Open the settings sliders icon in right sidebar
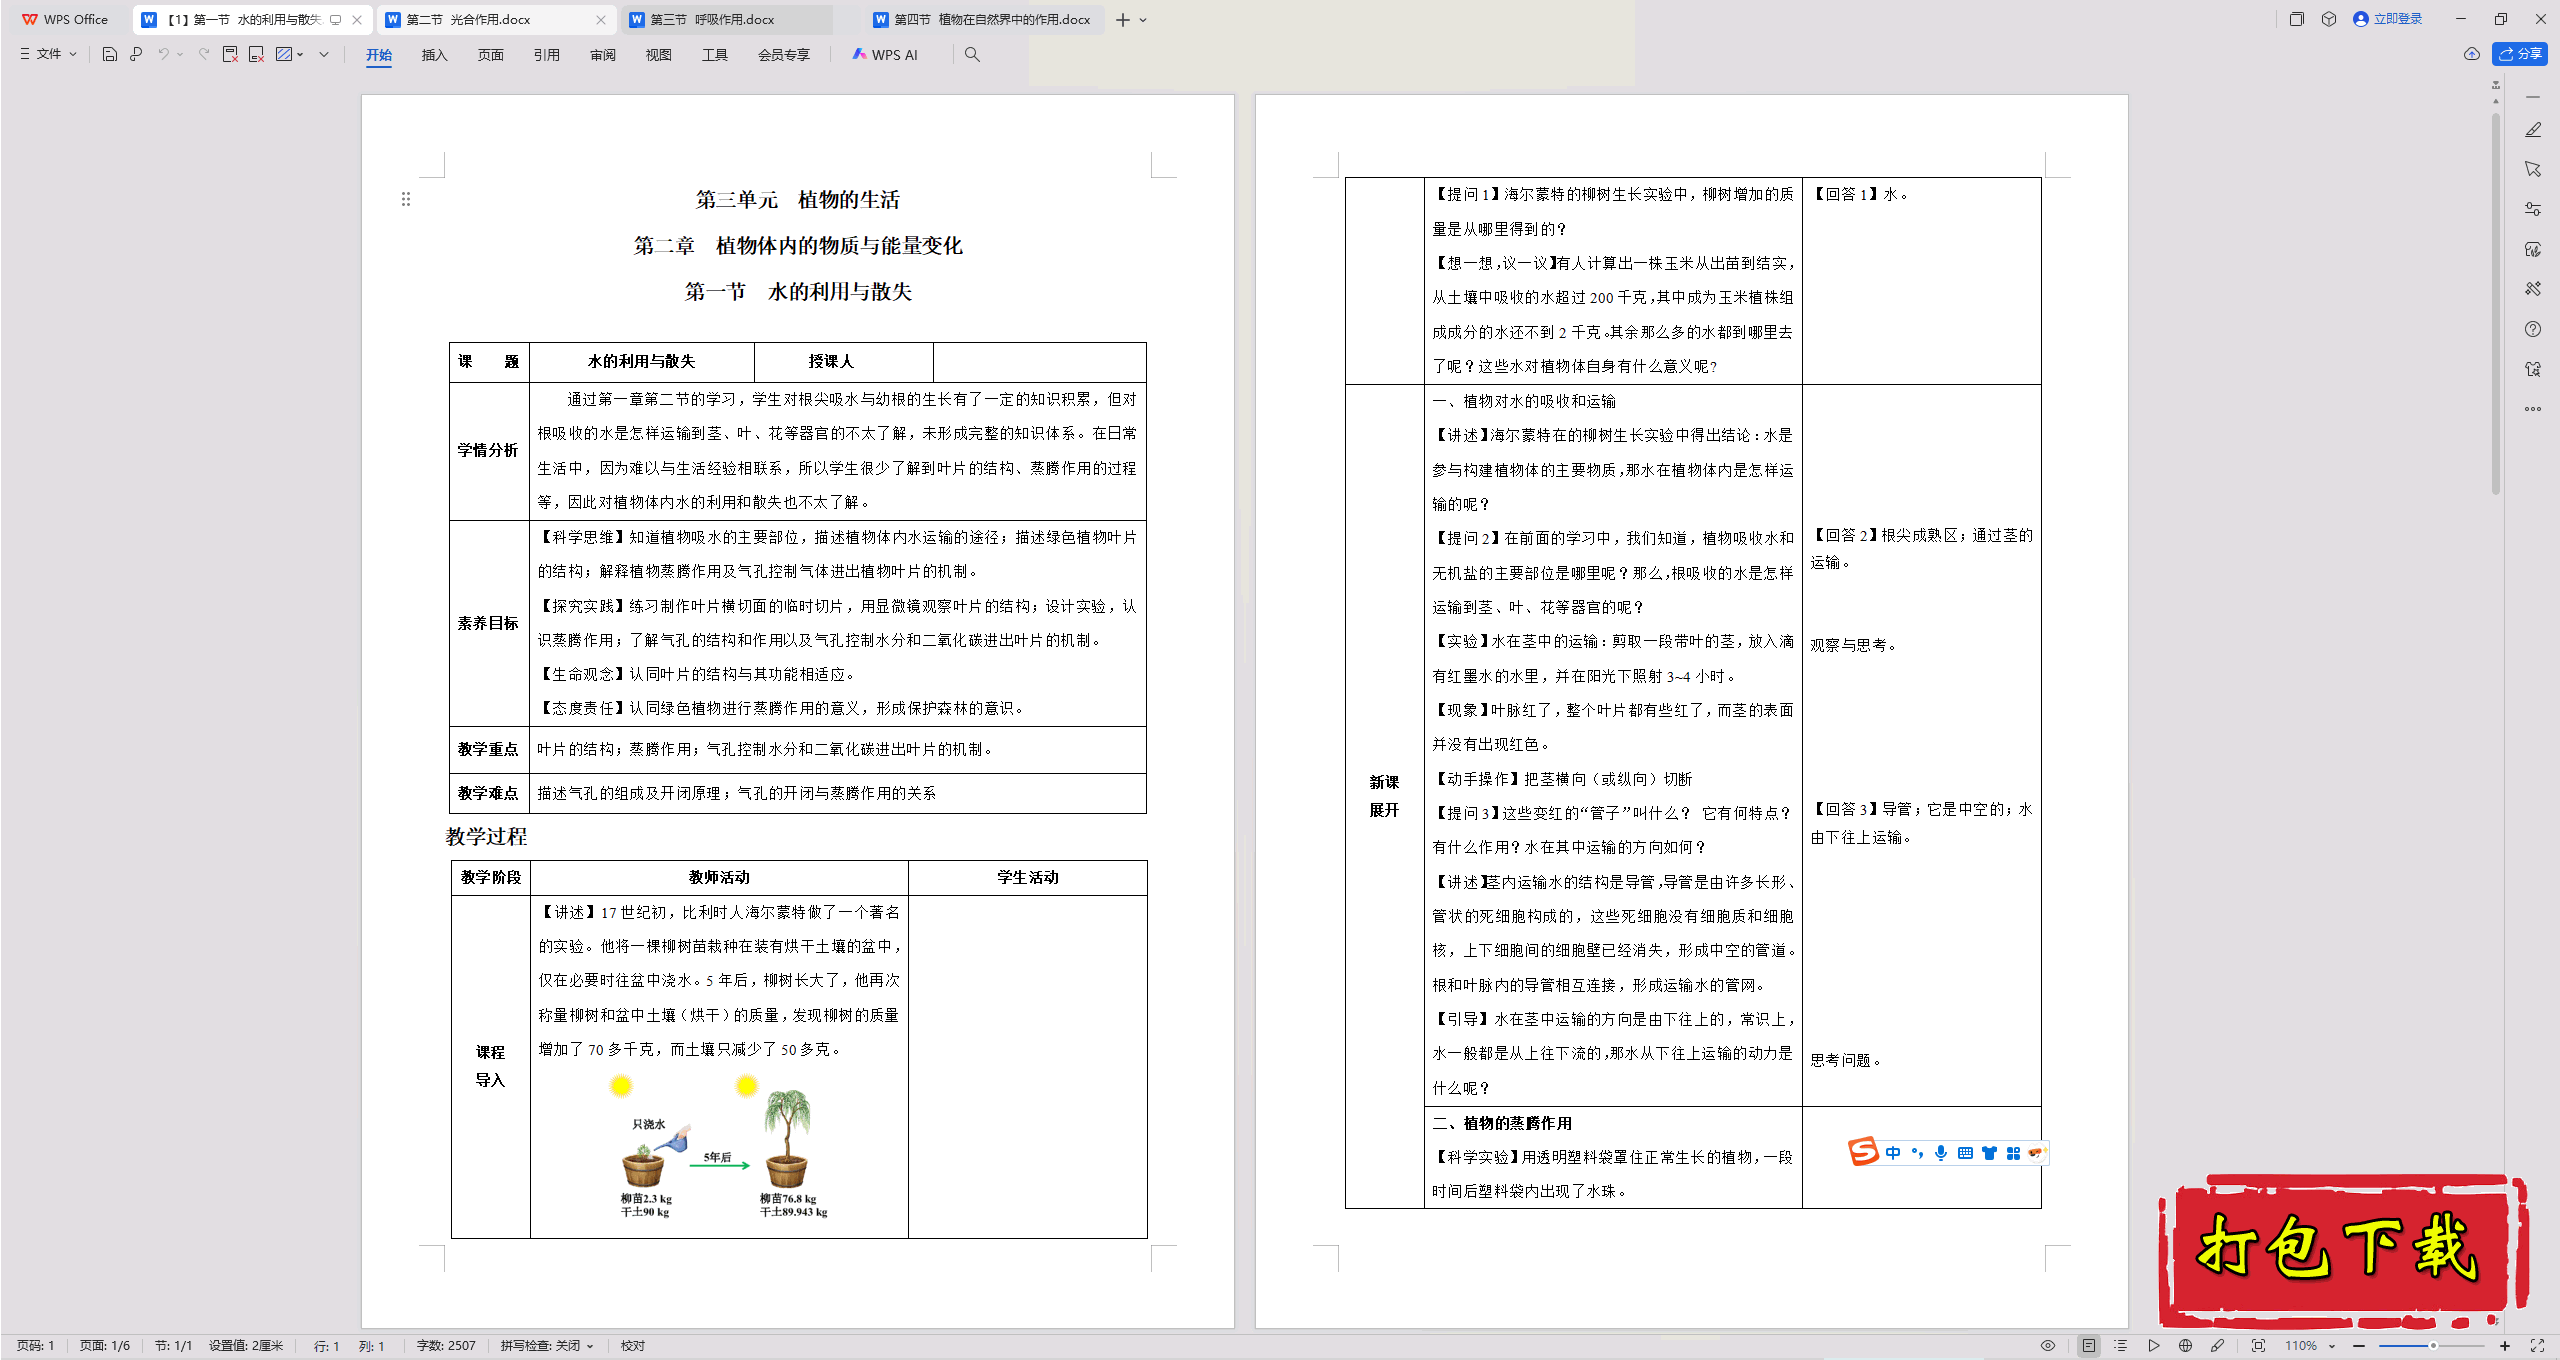This screenshot has width=2560, height=1360. point(2533,209)
